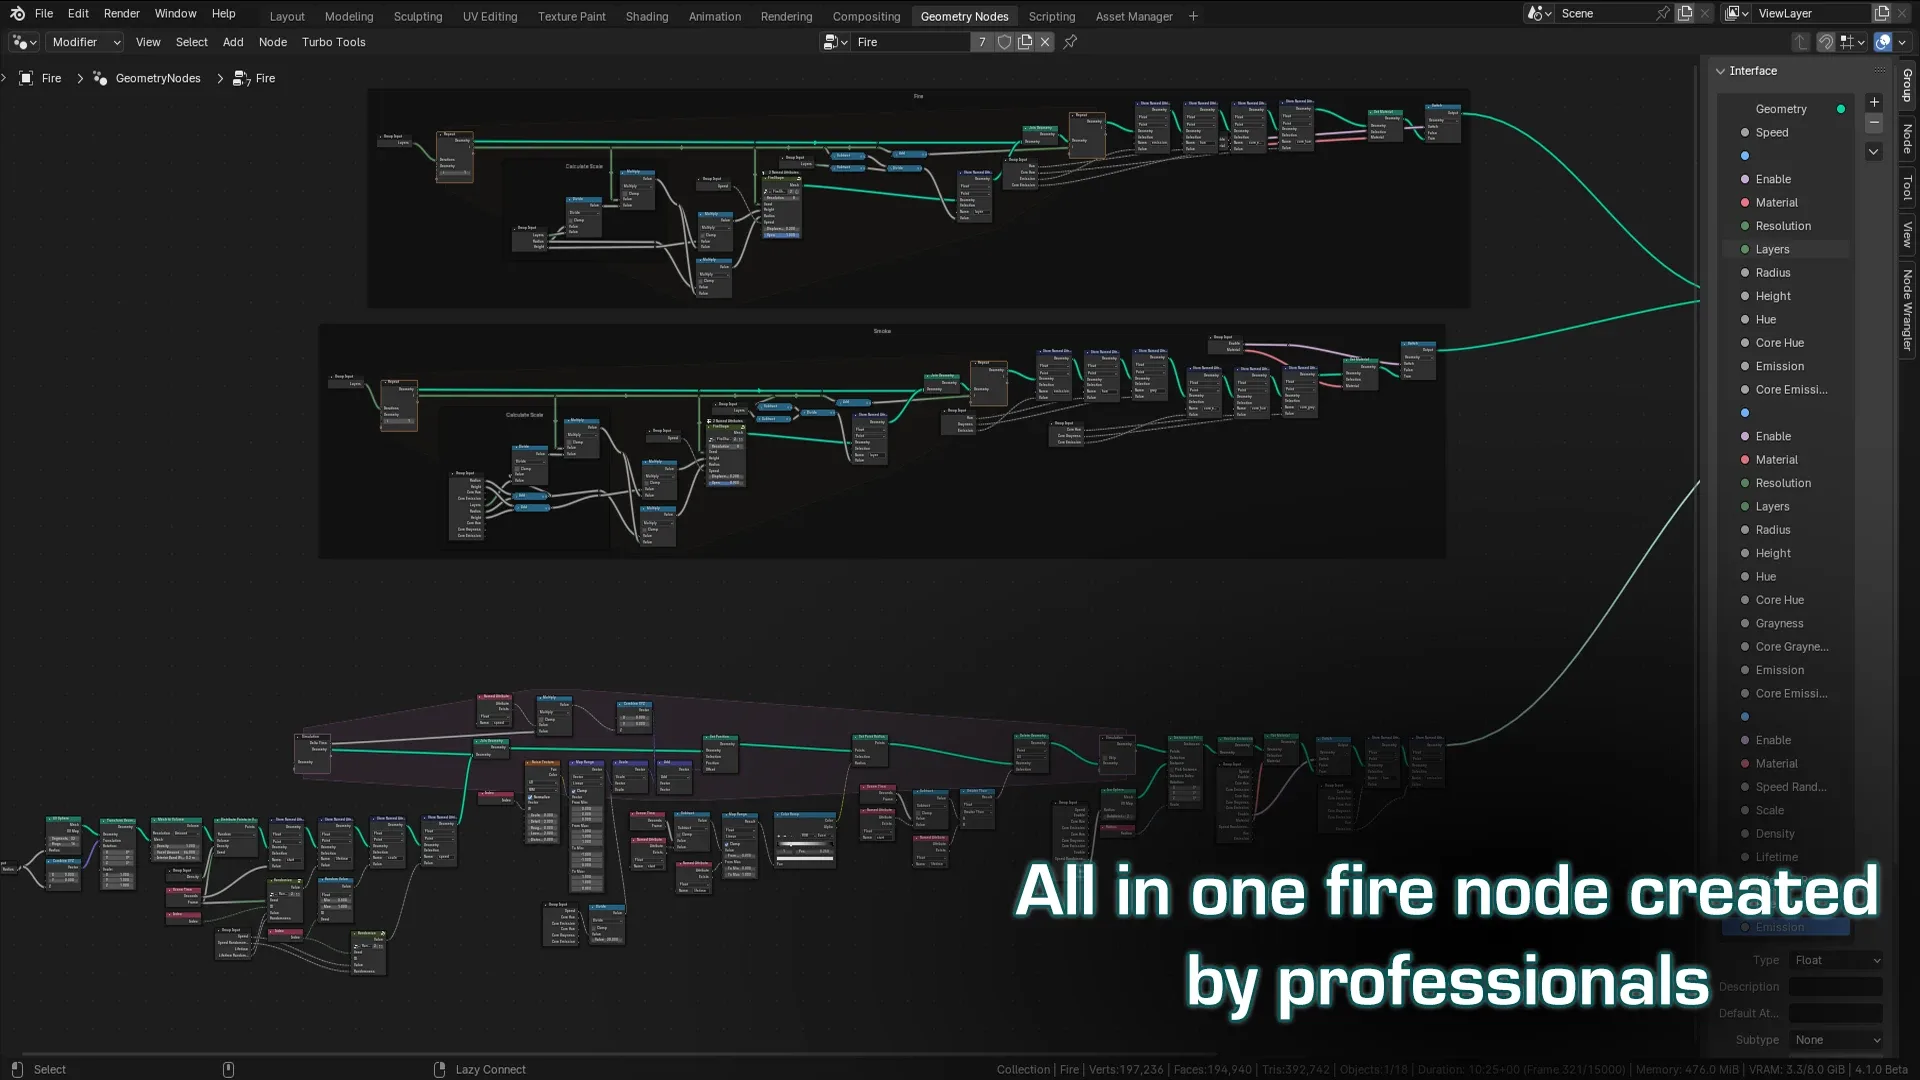Click the Geometry Nodes tab
The width and height of the screenshot is (1920, 1080).
(964, 16)
